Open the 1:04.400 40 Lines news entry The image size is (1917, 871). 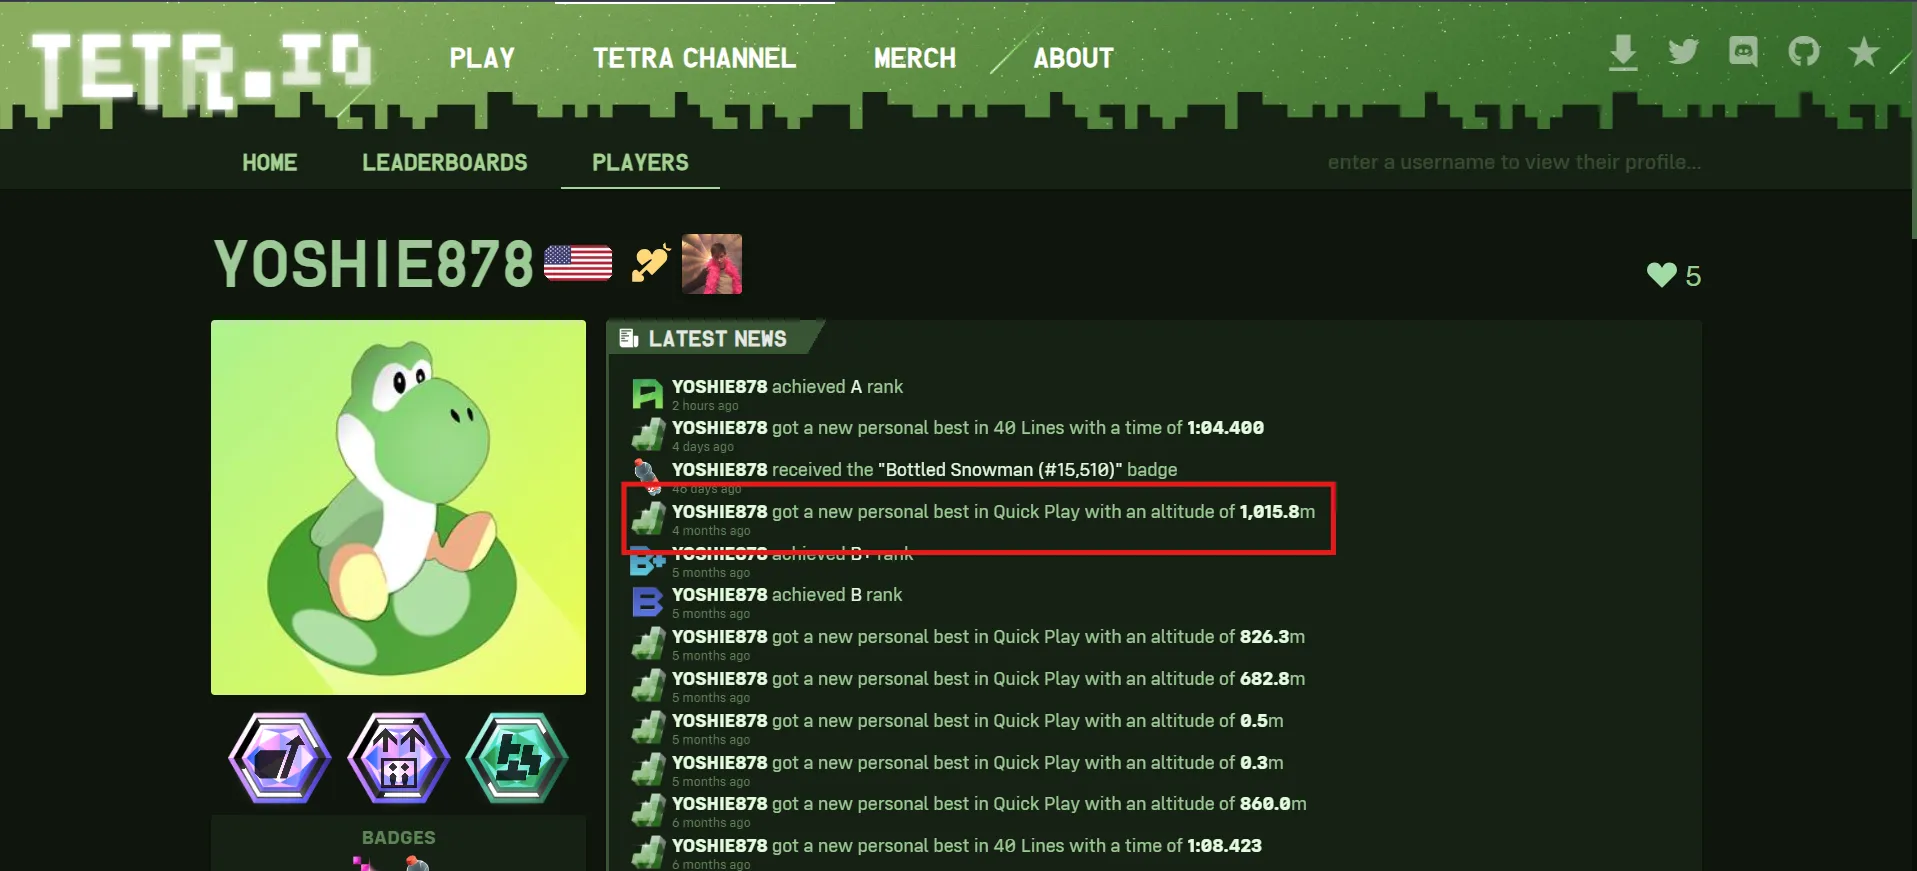click(968, 428)
